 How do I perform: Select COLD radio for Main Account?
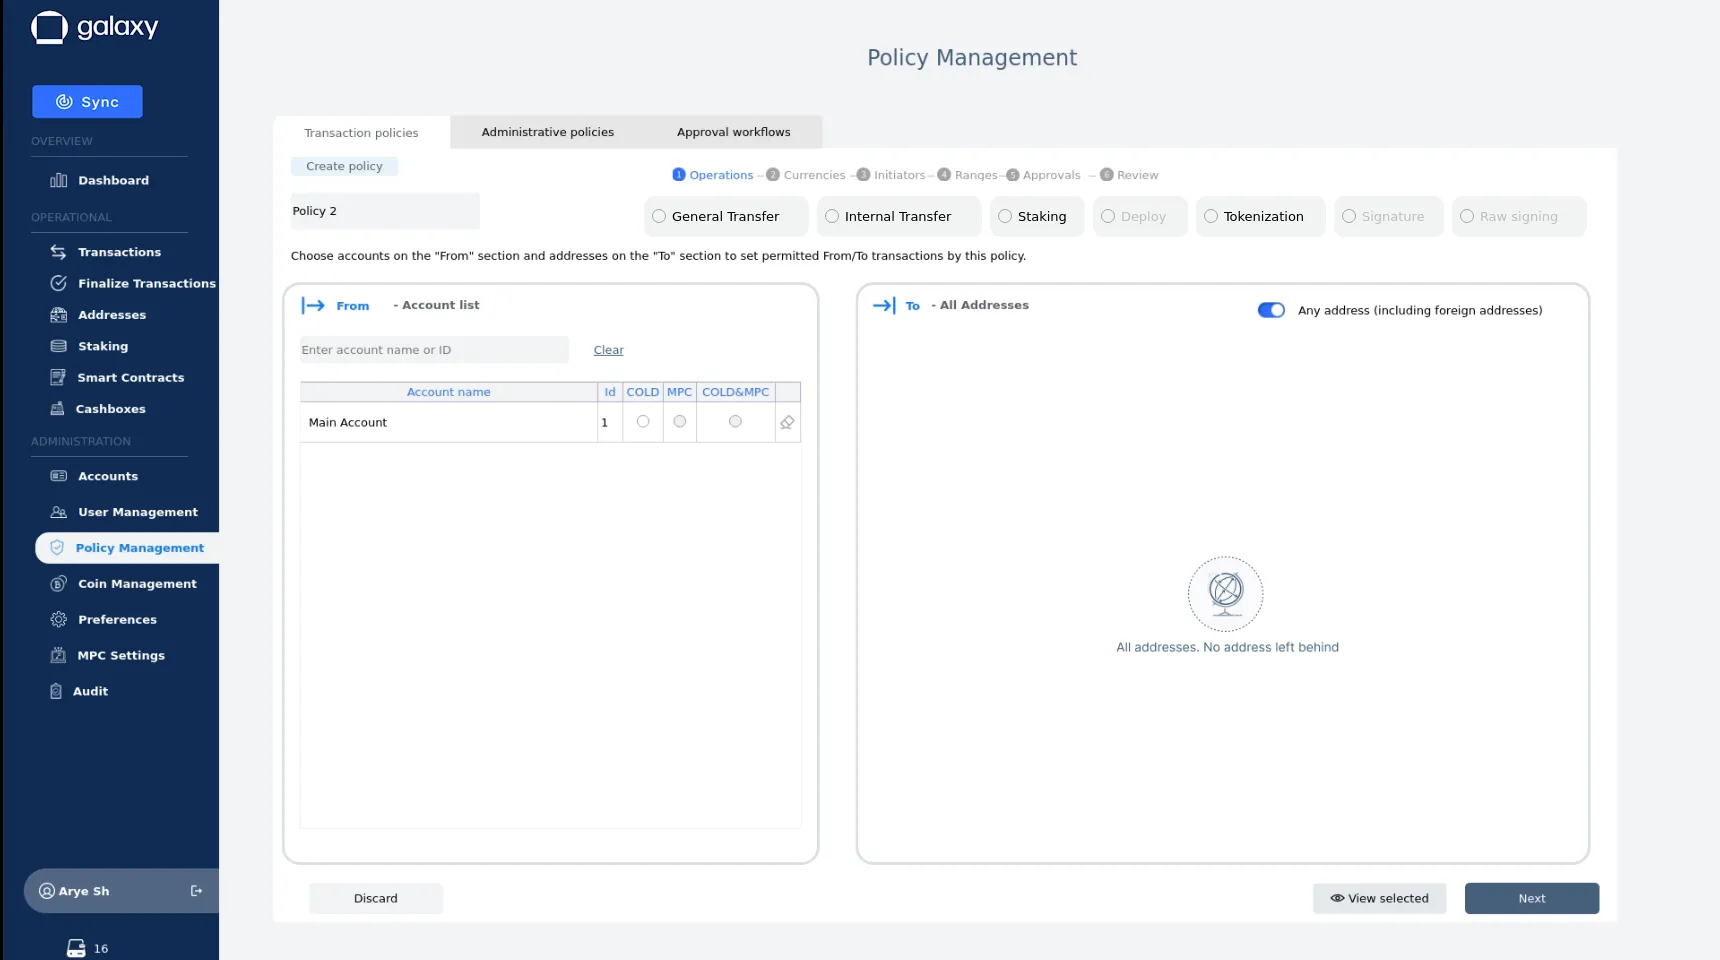(x=643, y=422)
